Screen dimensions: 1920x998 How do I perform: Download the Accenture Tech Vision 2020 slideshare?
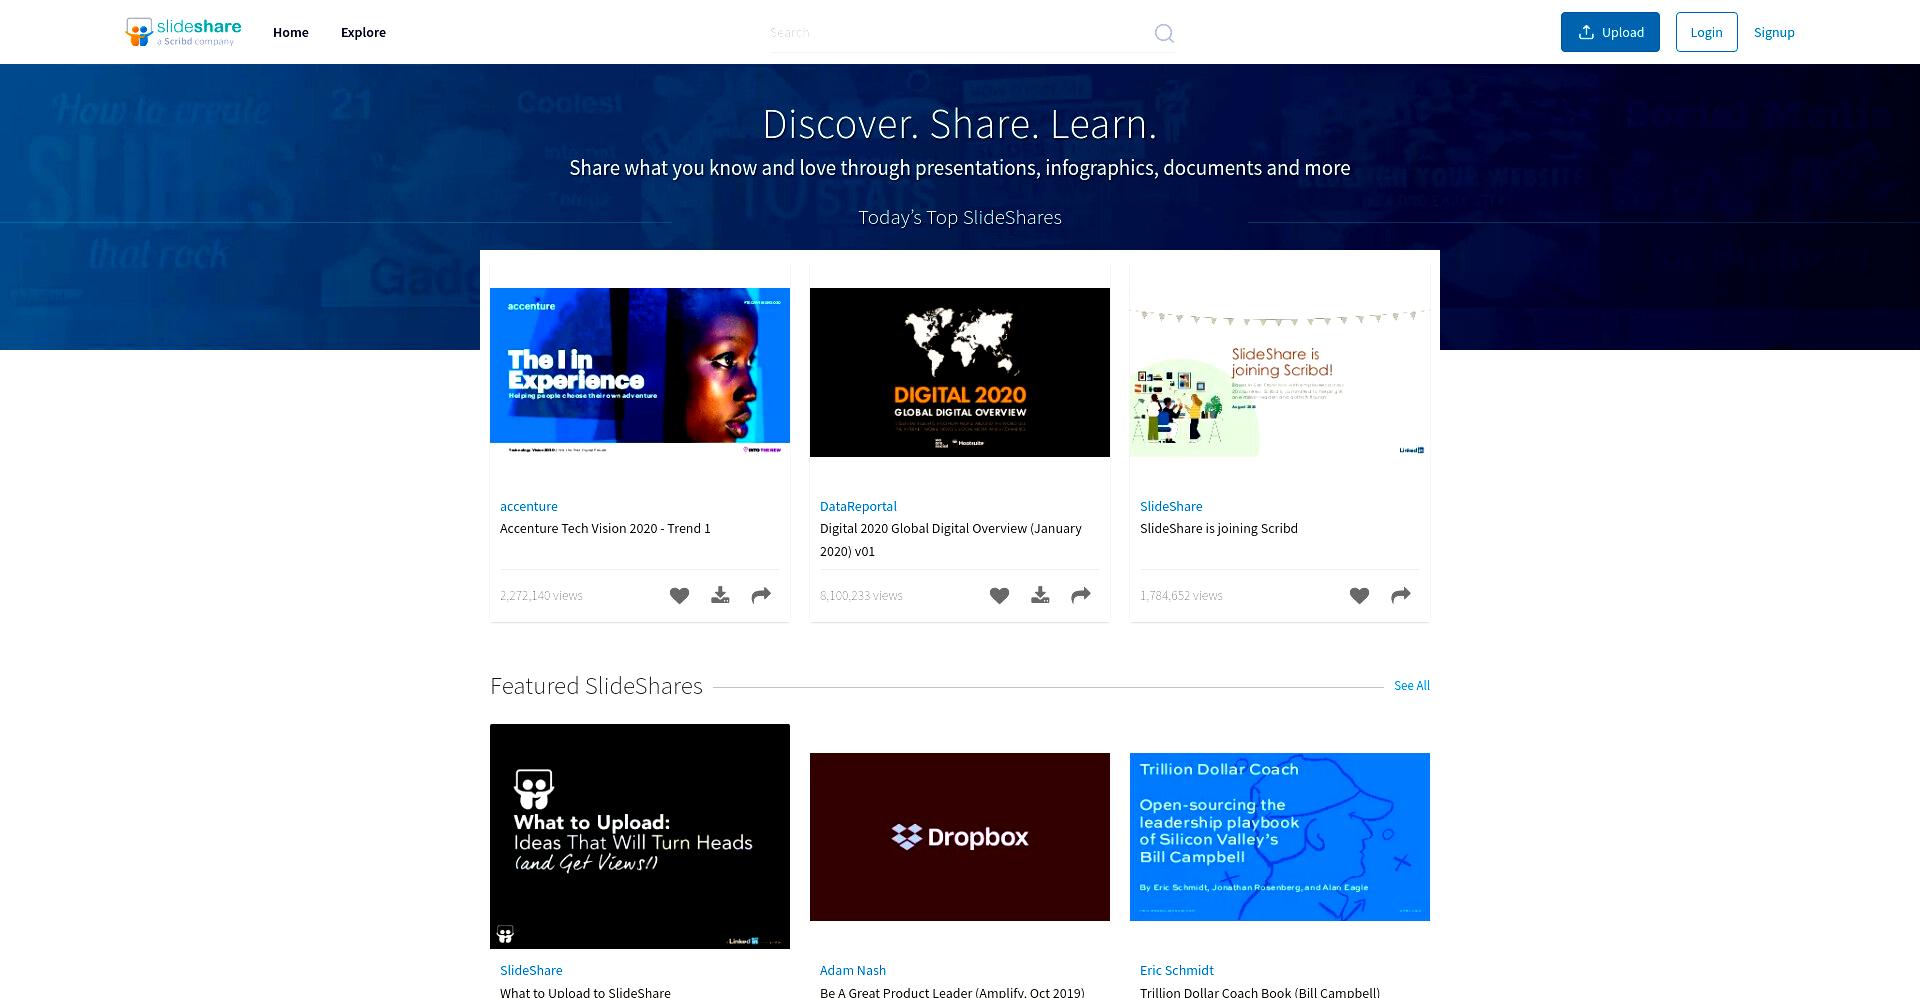point(720,595)
